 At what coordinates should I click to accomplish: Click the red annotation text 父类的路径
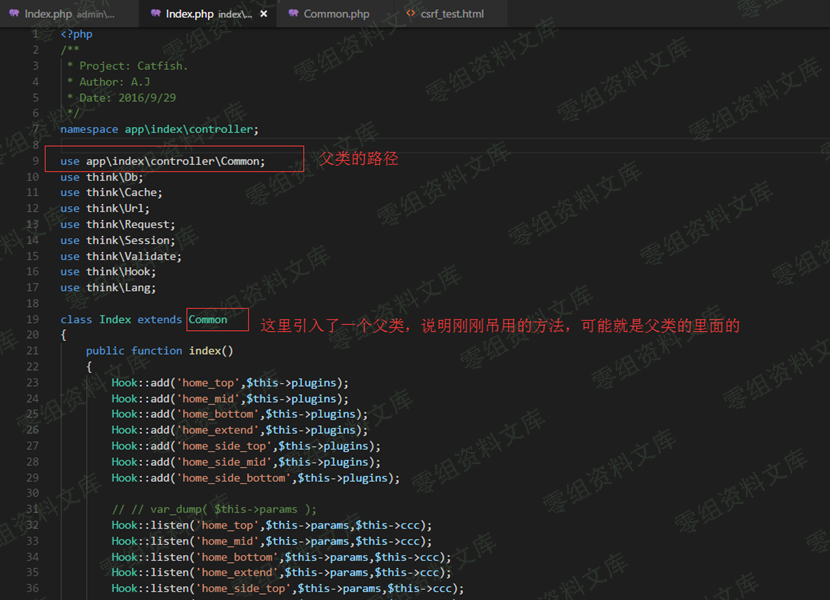pyautogui.click(x=358, y=159)
